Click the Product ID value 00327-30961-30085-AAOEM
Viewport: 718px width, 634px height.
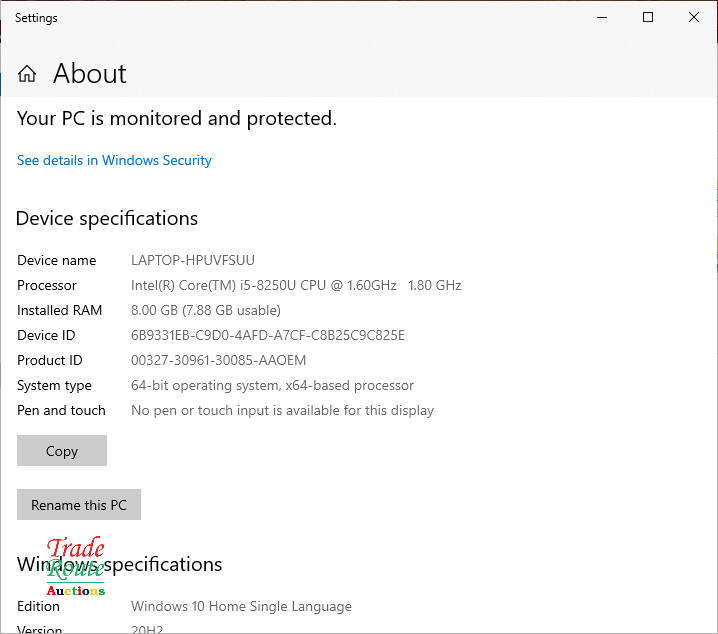219,360
